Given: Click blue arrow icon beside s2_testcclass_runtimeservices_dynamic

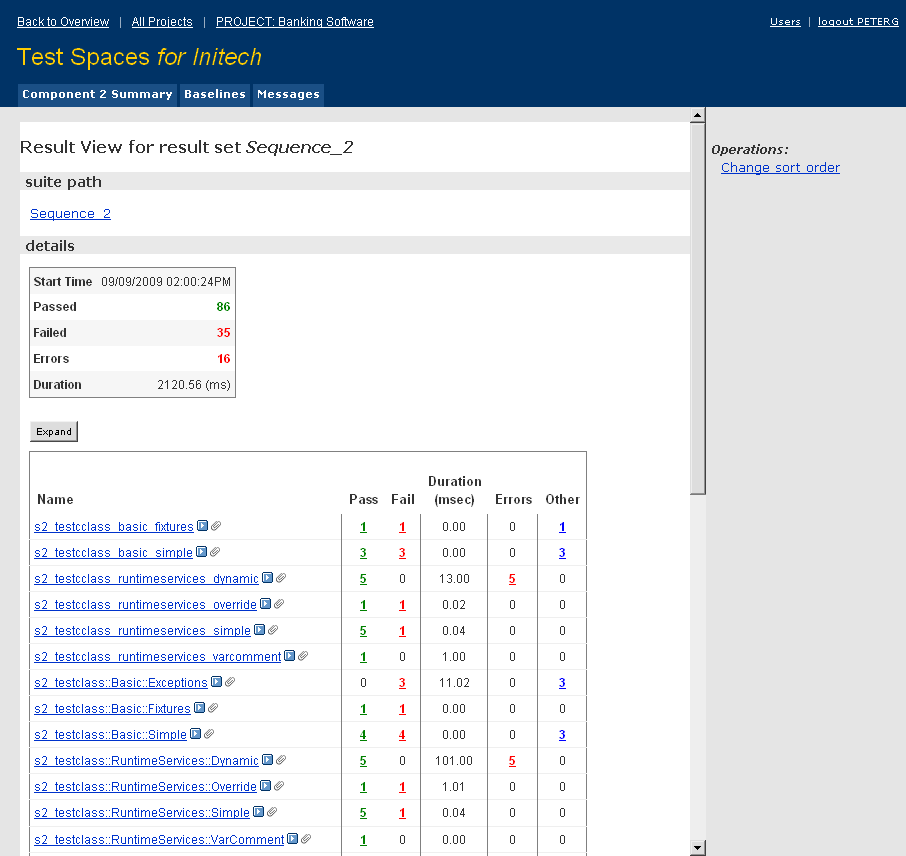Looking at the screenshot, I should pyautogui.click(x=267, y=578).
